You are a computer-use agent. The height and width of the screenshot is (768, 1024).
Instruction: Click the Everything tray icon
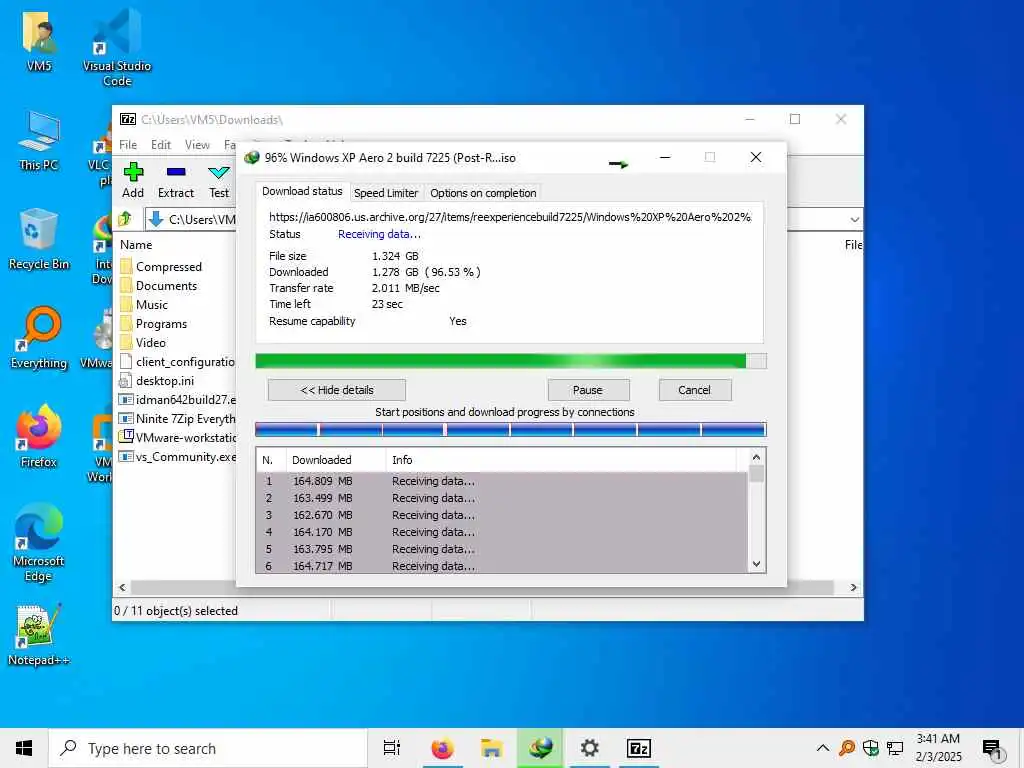pyautogui.click(x=847, y=748)
